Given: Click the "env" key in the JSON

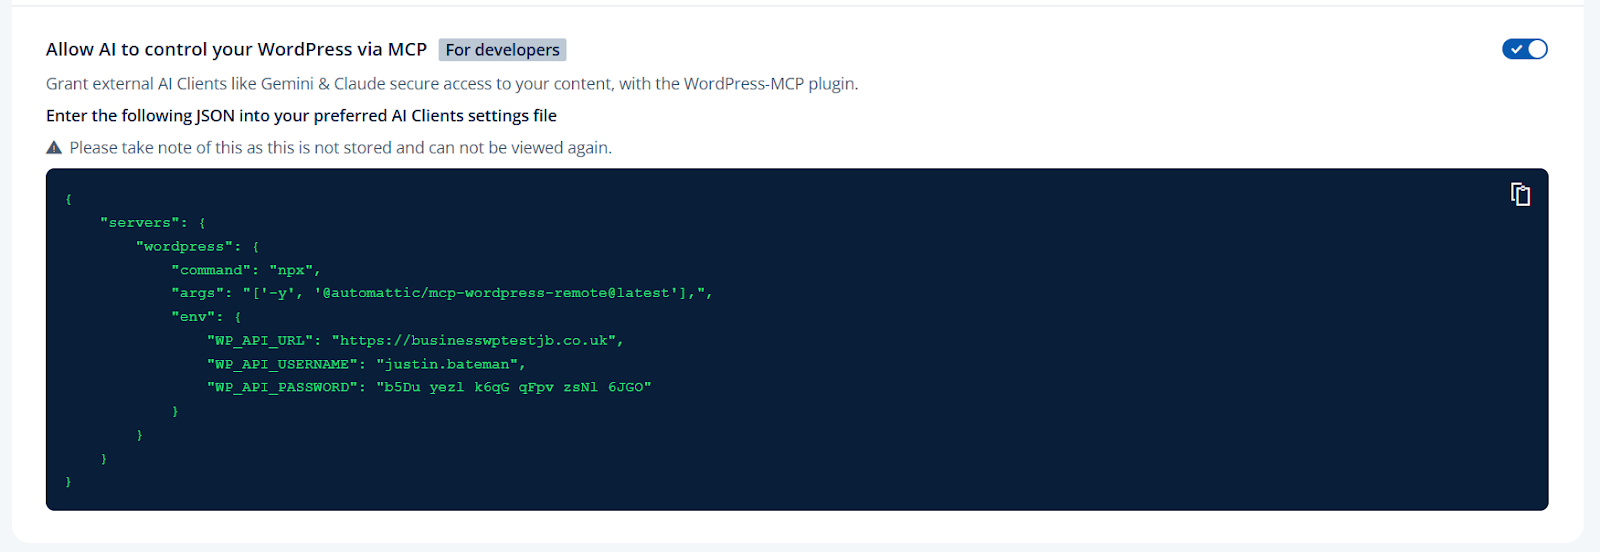Looking at the screenshot, I should [x=193, y=317].
